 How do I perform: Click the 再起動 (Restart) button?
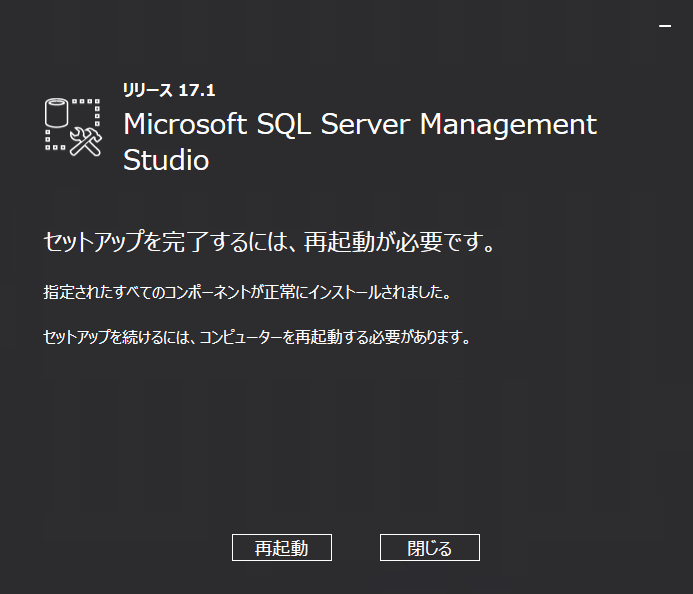pos(282,548)
